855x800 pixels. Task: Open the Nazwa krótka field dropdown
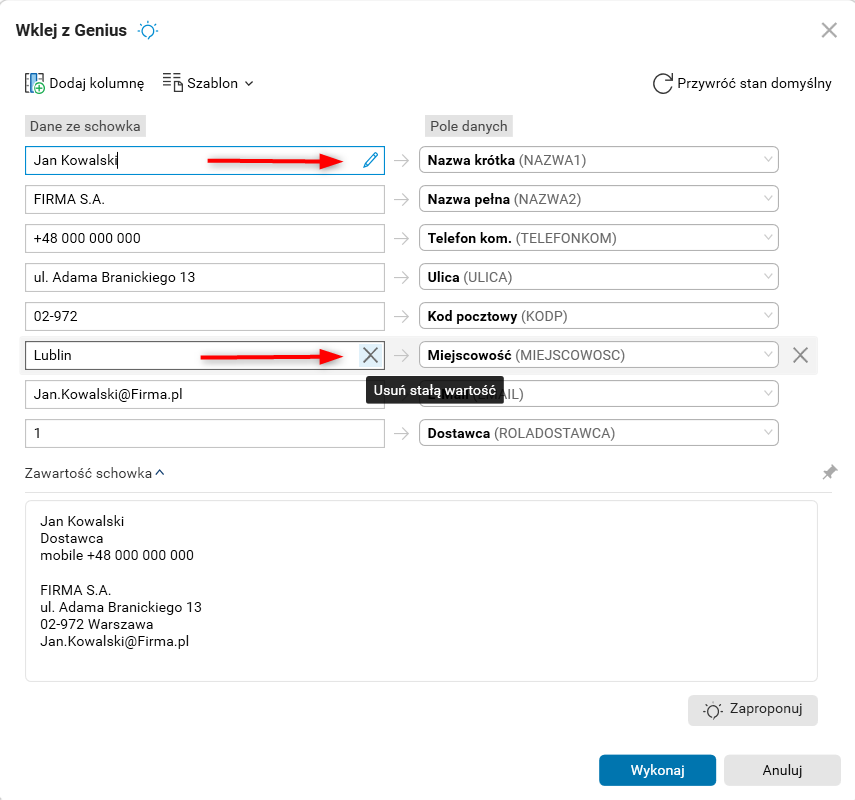768,160
